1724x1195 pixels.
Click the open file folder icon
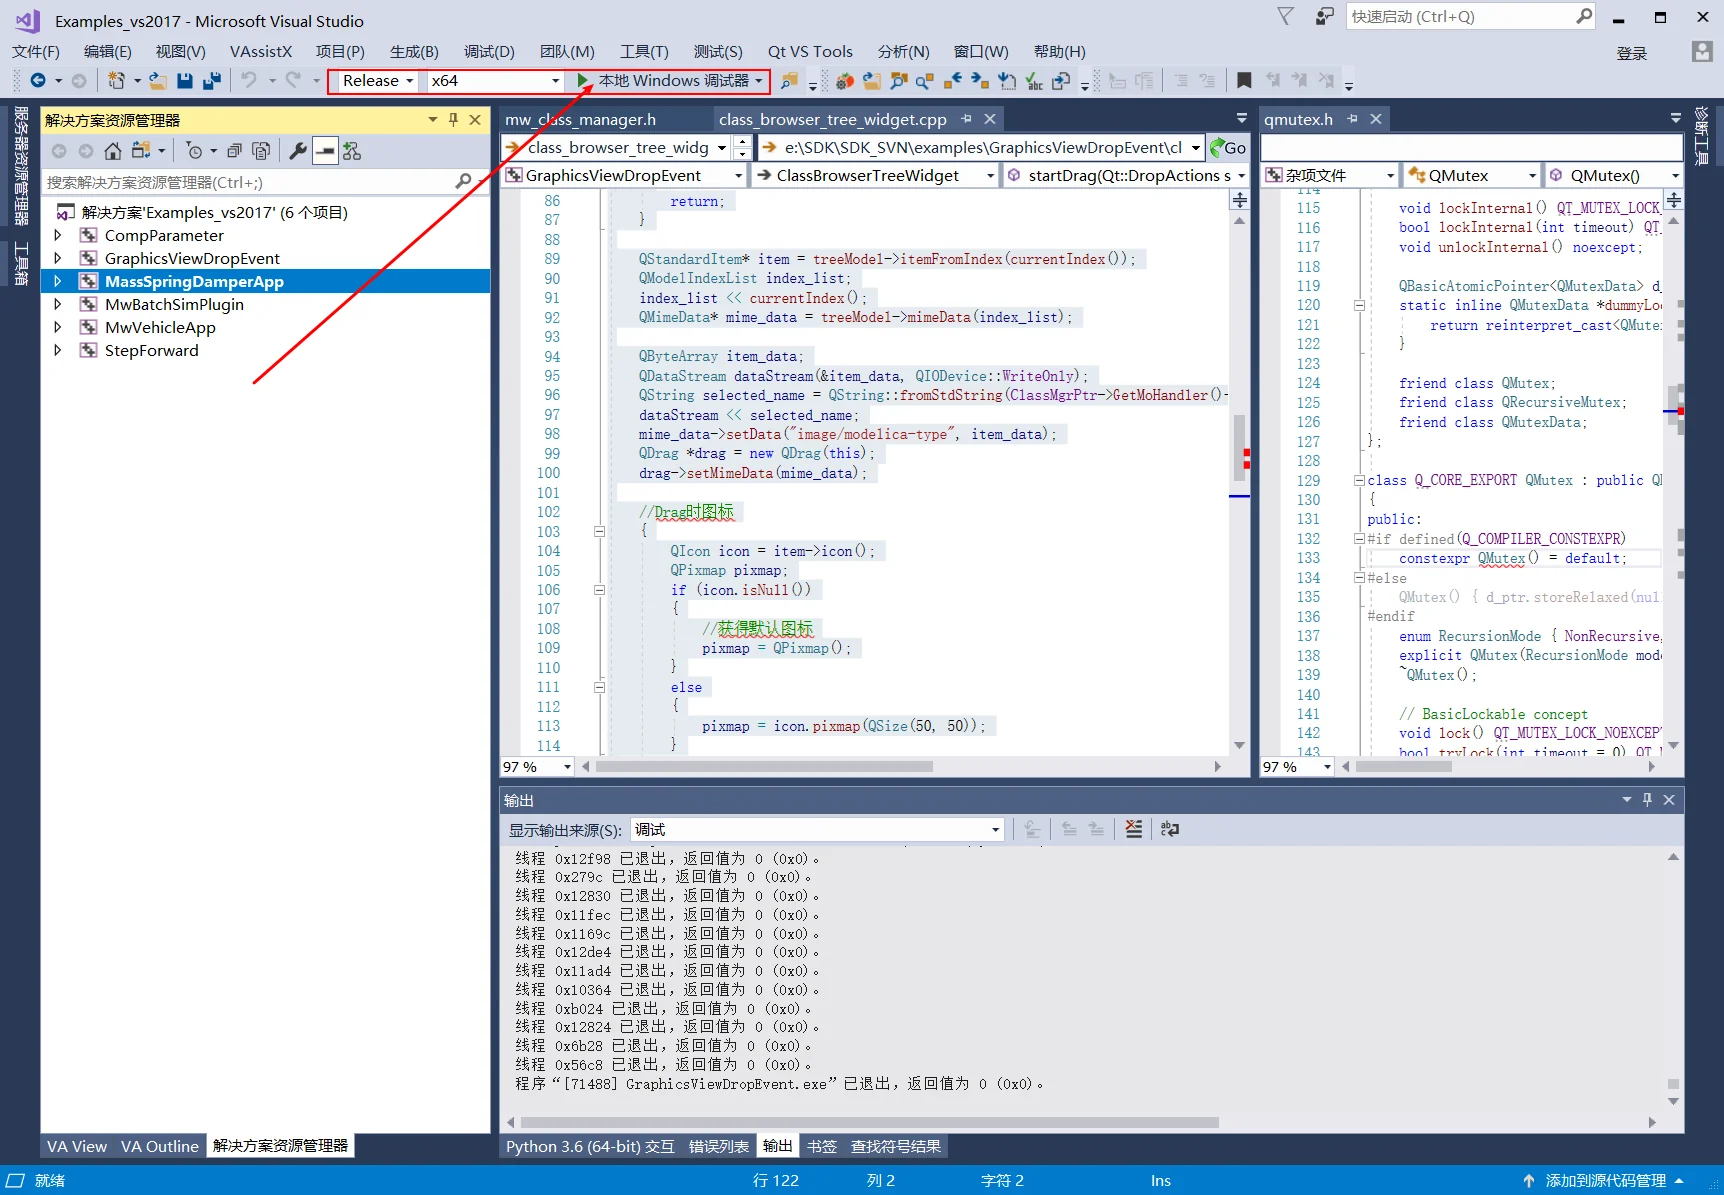(x=157, y=81)
